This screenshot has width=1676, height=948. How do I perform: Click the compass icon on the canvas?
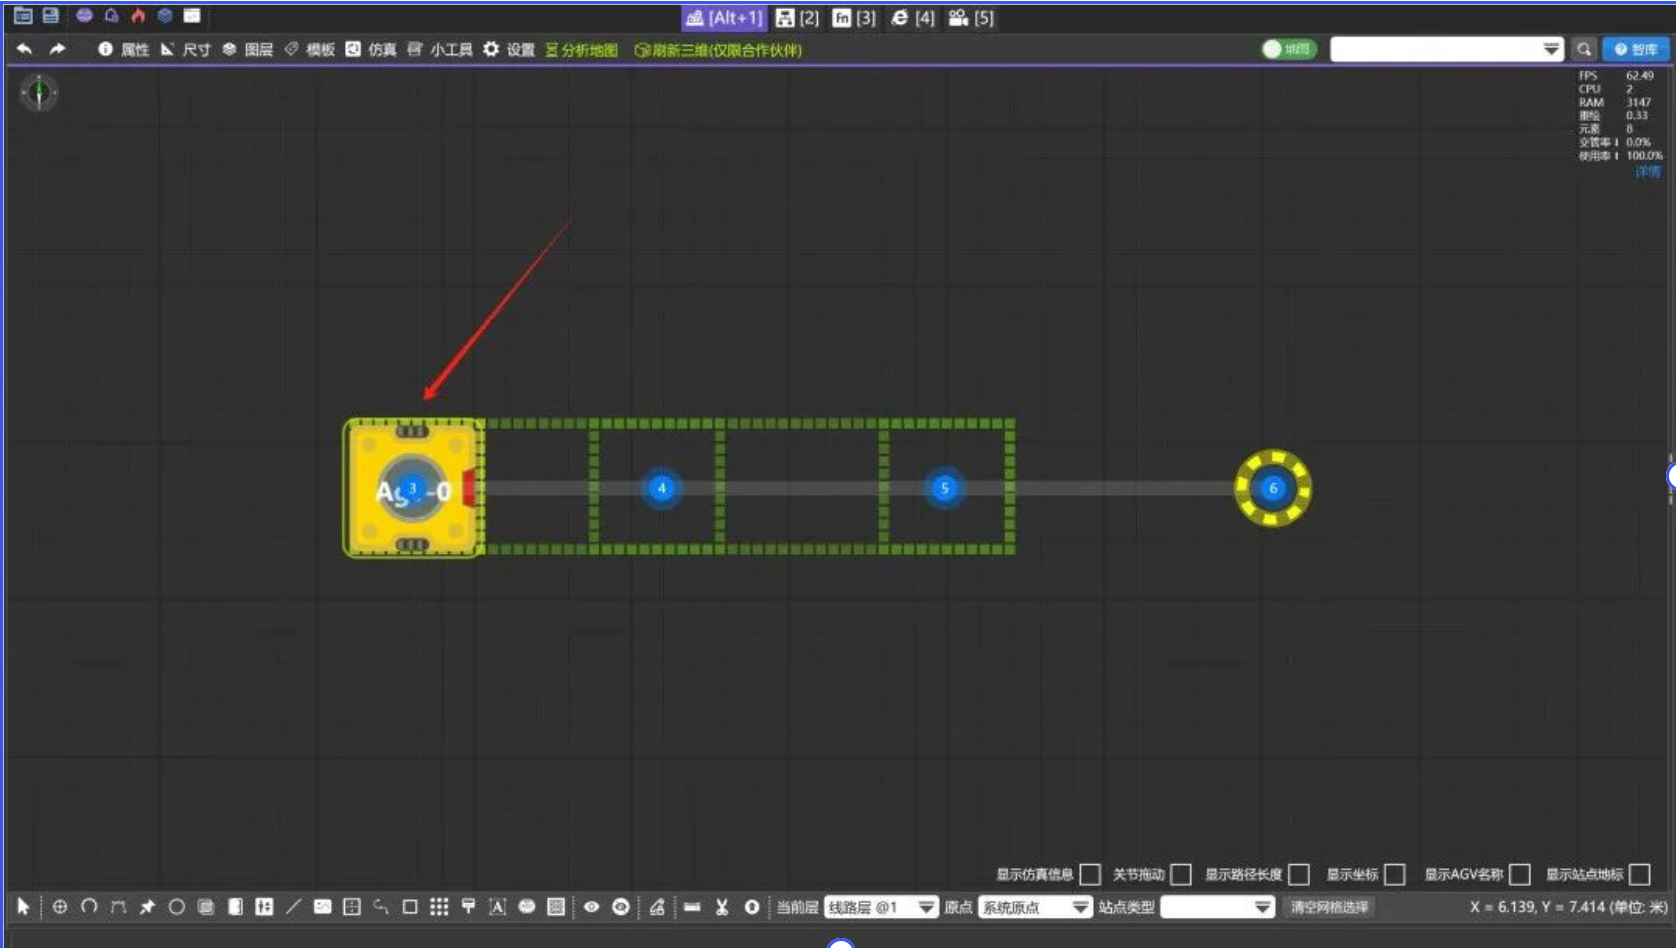click(x=39, y=93)
